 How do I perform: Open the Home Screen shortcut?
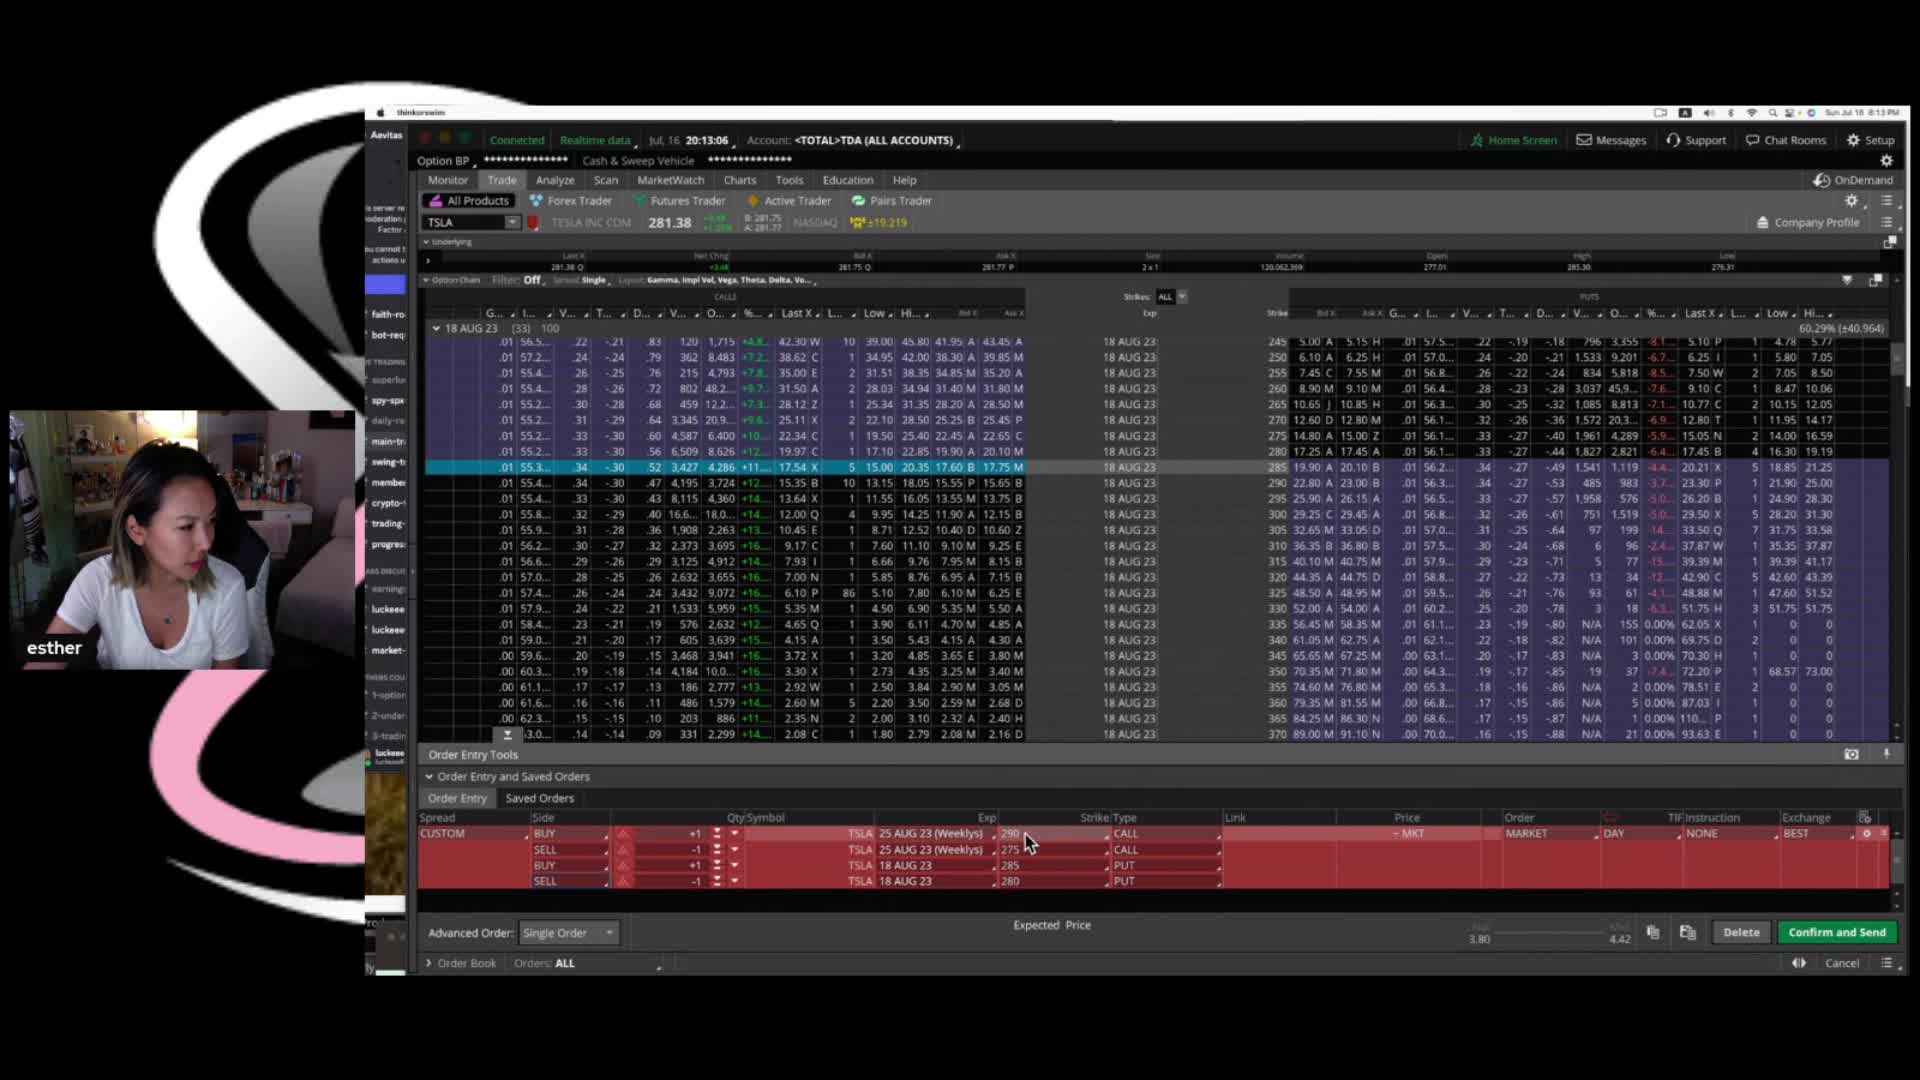[x=1513, y=140]
